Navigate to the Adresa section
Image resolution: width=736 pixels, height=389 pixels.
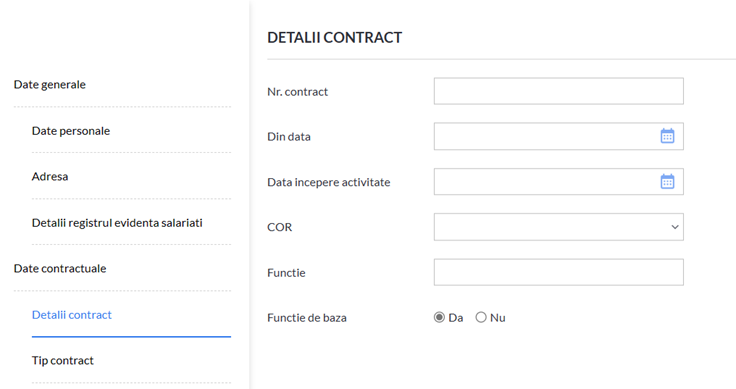pyautogui.click(x=50, y=176)
